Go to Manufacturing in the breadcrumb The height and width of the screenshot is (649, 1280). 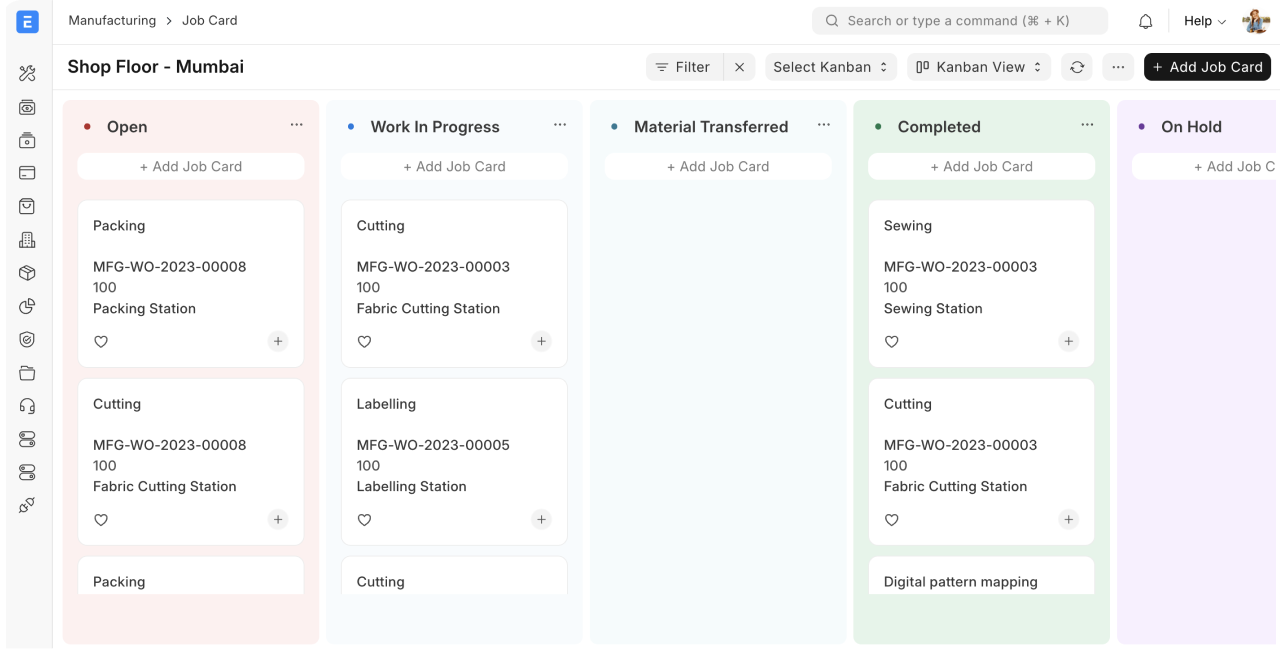(112, 20)
